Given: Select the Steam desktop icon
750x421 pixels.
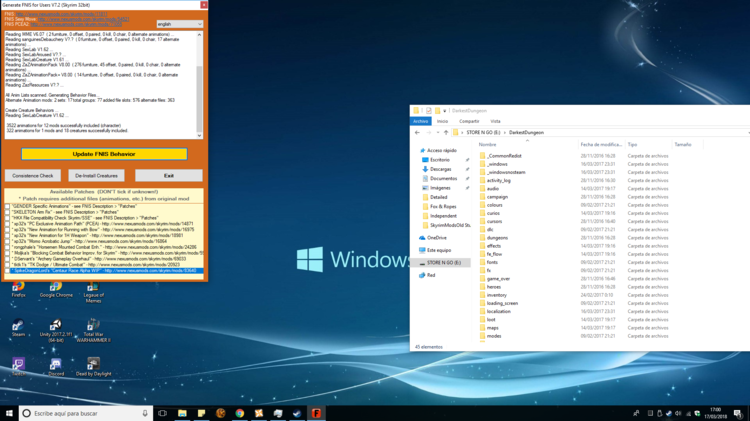Looking at the screenshot, I should [18, 328].
